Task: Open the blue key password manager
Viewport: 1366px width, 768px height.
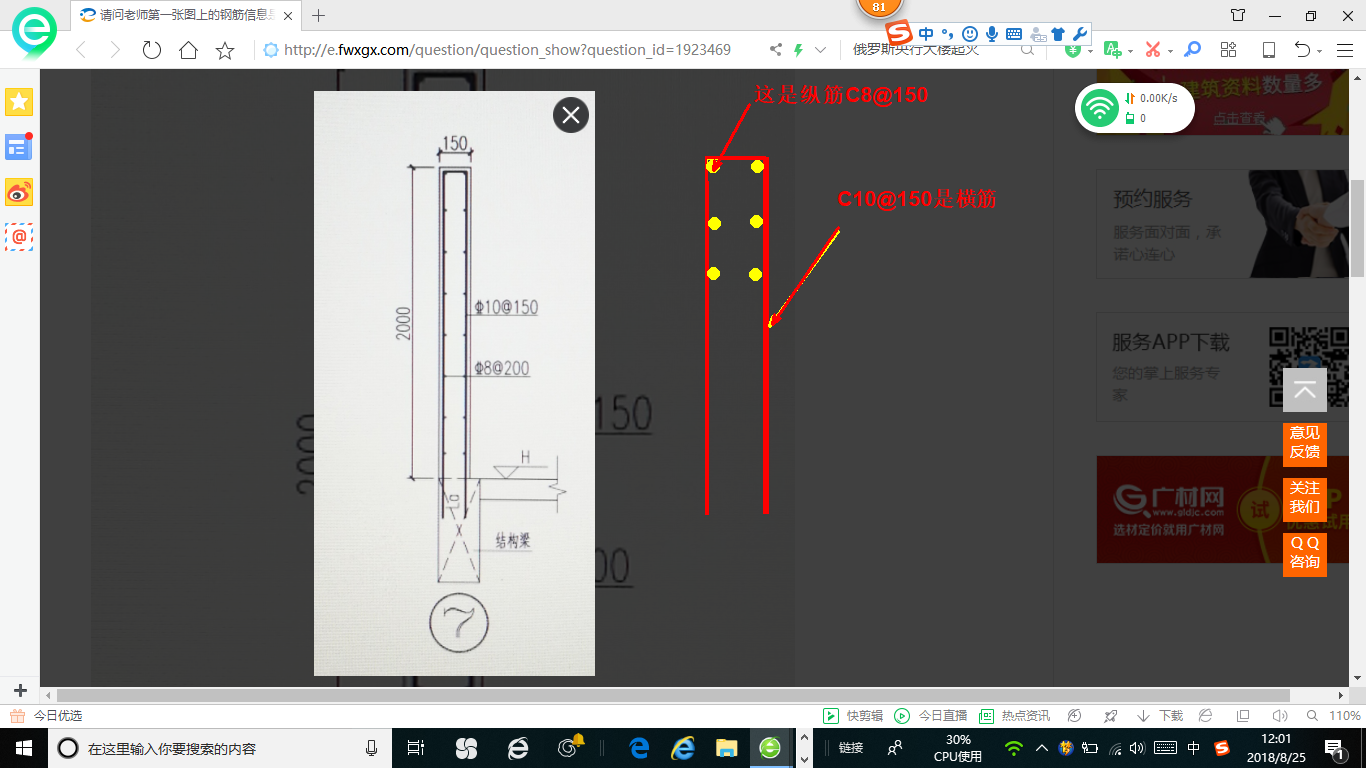Action: (x=1192, y=50)
